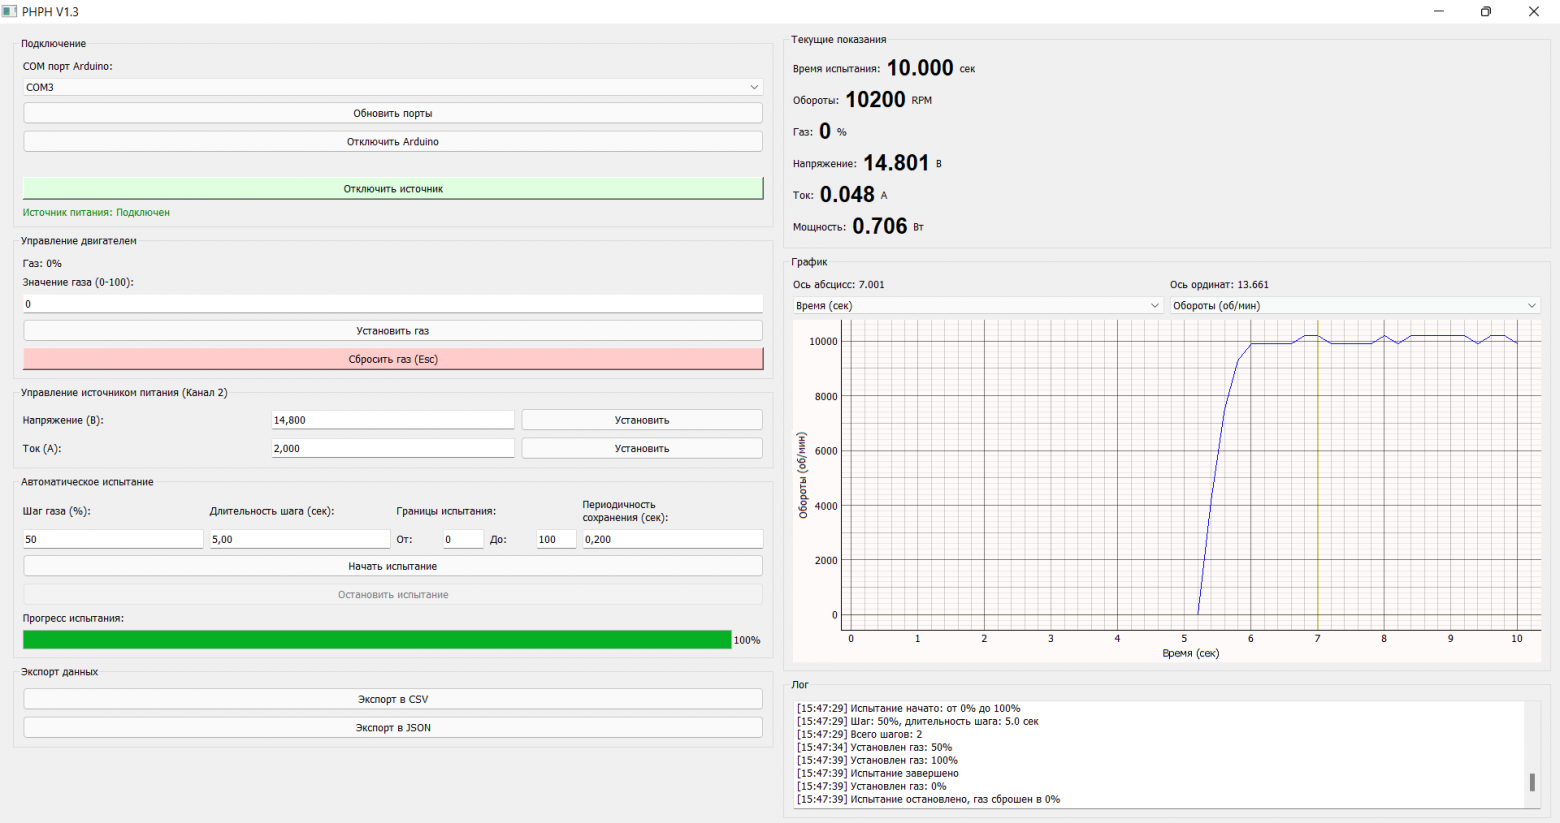Click log line Всего шагов: 2

coord(859,734)
